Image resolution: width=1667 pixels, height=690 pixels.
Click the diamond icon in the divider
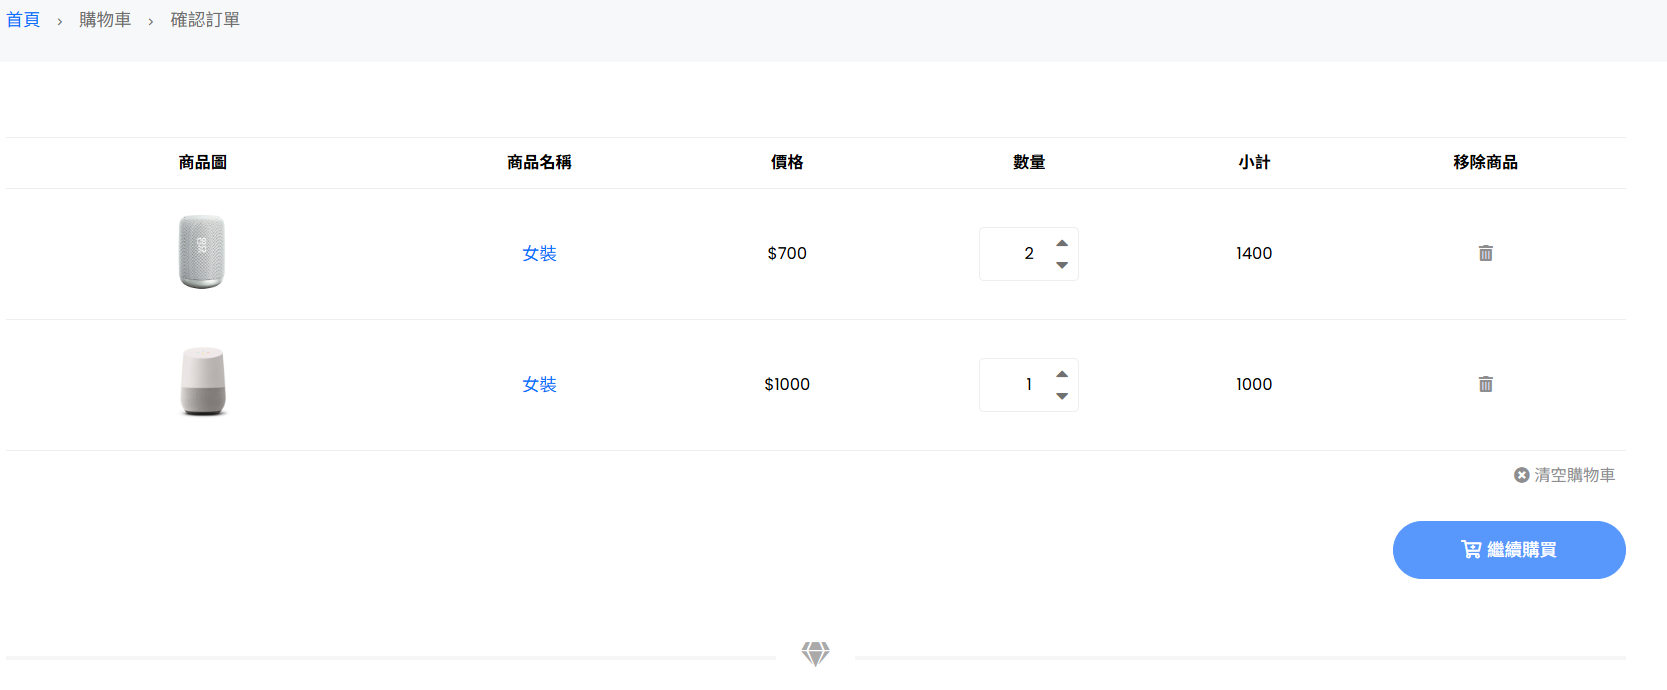[x=815, y=654]
